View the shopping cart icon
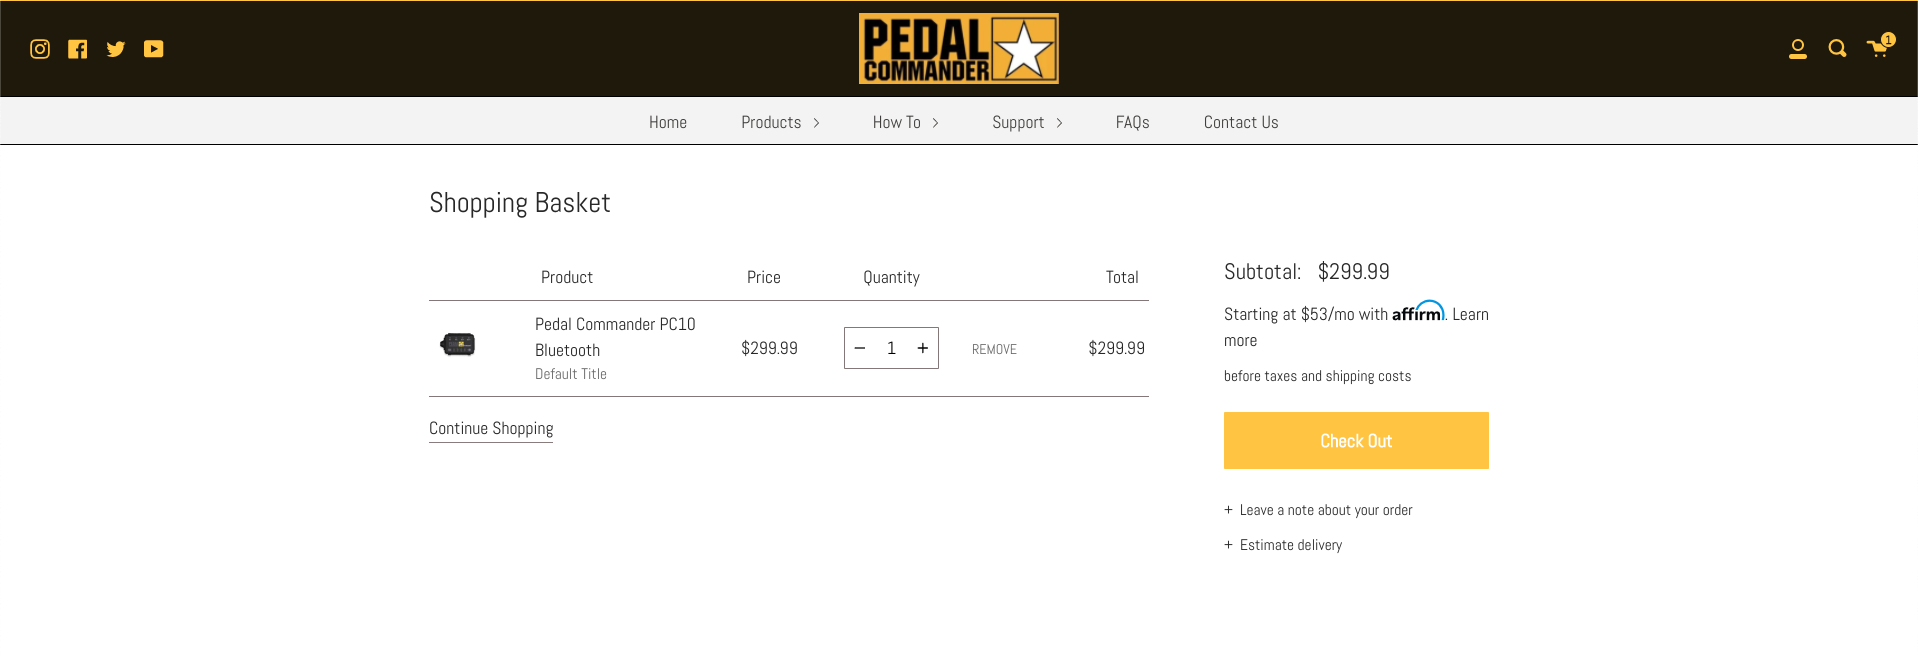This screenshot has height=655, width=1918. coord(1879,47)
